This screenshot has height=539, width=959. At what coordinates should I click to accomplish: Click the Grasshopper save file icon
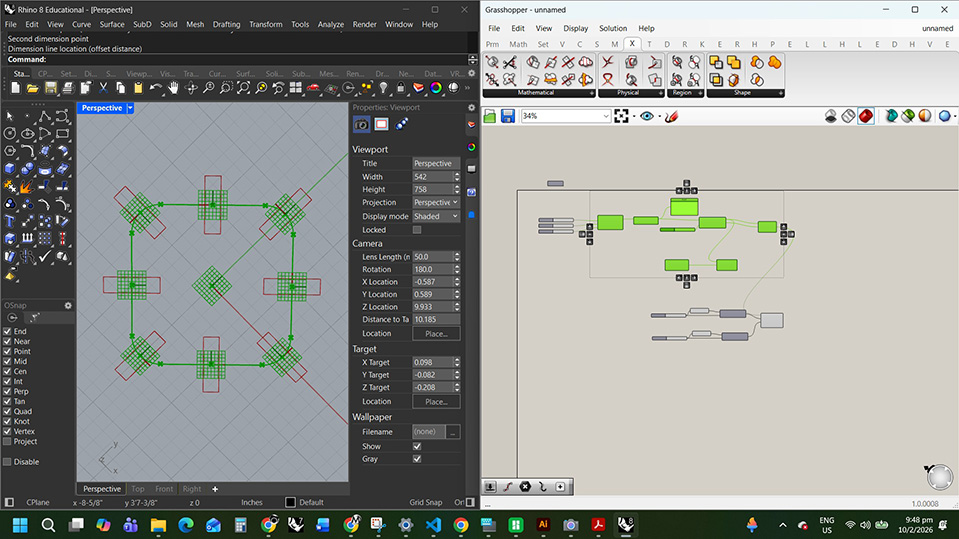point(508,116)
